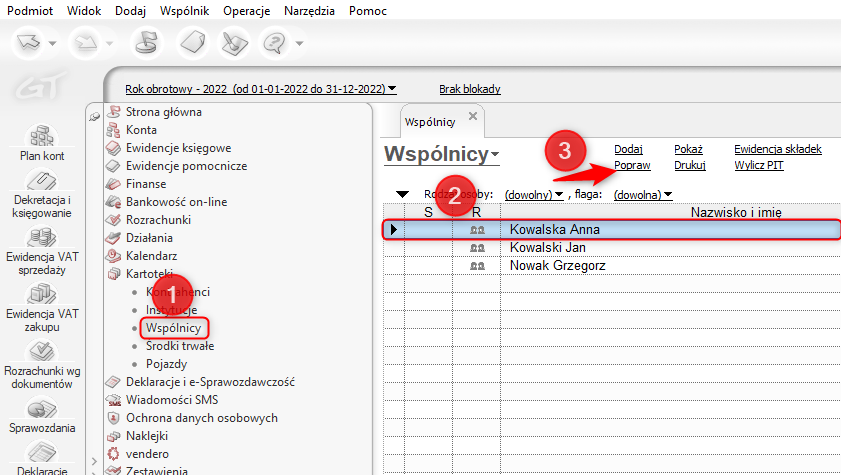
Task: Click the help question mark icon
Action: tap(275, 42)
